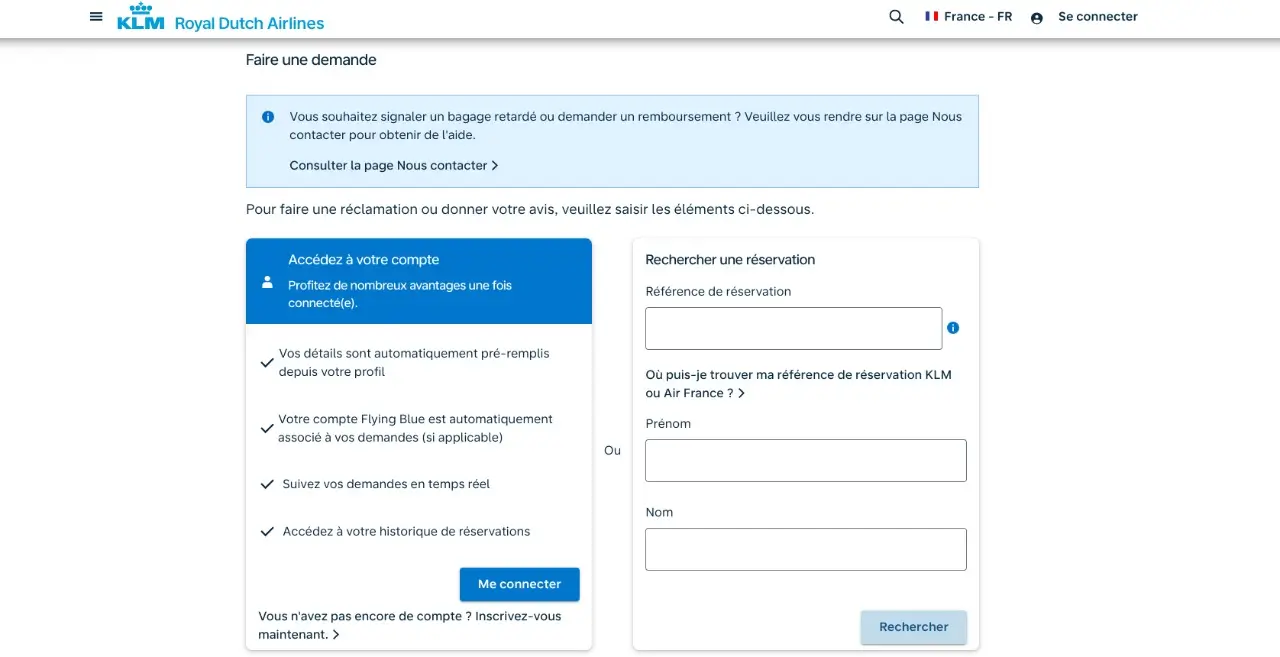The image size is (1280, 657).
Task: Click the Accédez à votre compte header
Action: pos(363,260)
